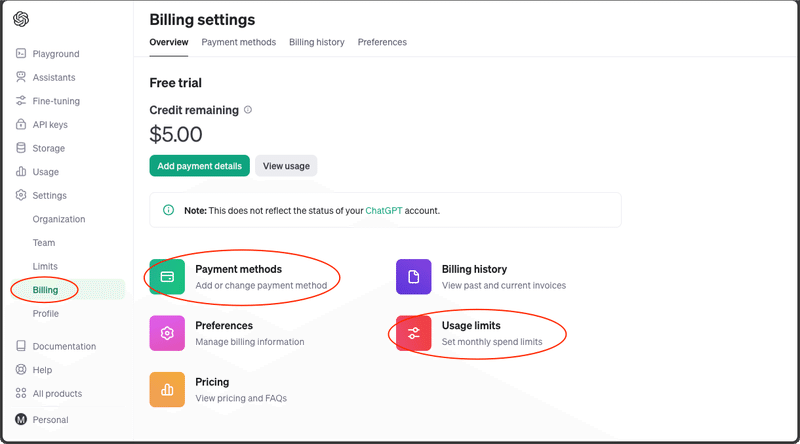The width and height of the screenshot is (800, 444).
Task: Switch to the Payment methods tab
Action: coord(238,42)
